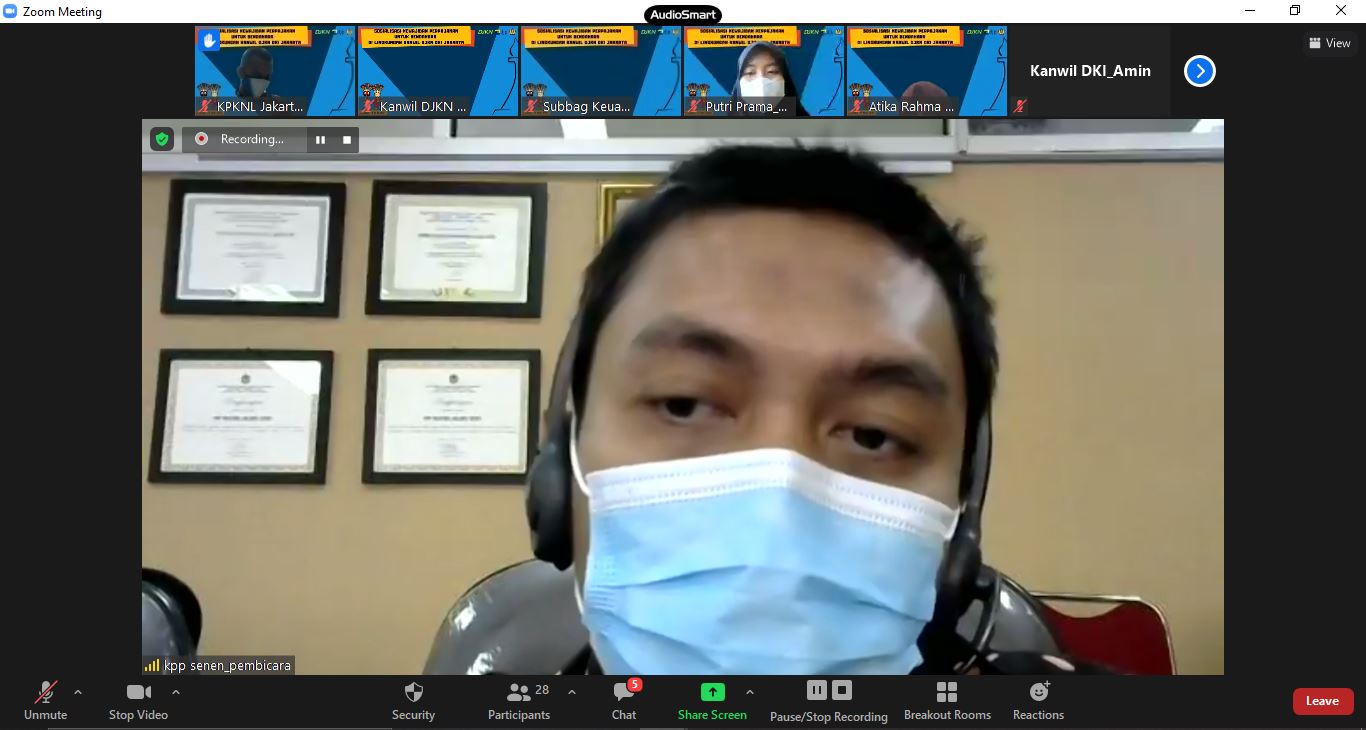The width and height of the screenshot is (1366, 730).
Task: Expand video options arrow beside Stop Video
Action: coord(176,692)
